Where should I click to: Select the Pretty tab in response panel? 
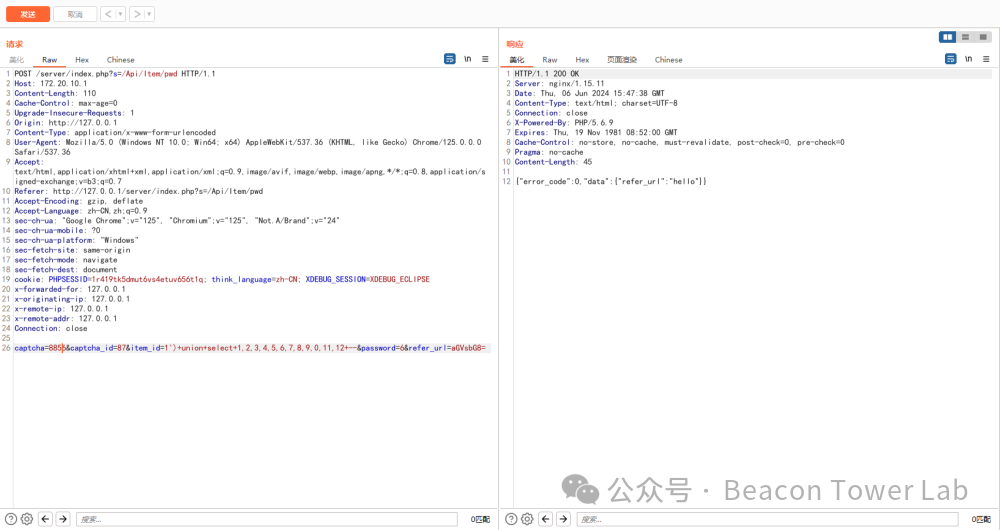pos(517,60)
